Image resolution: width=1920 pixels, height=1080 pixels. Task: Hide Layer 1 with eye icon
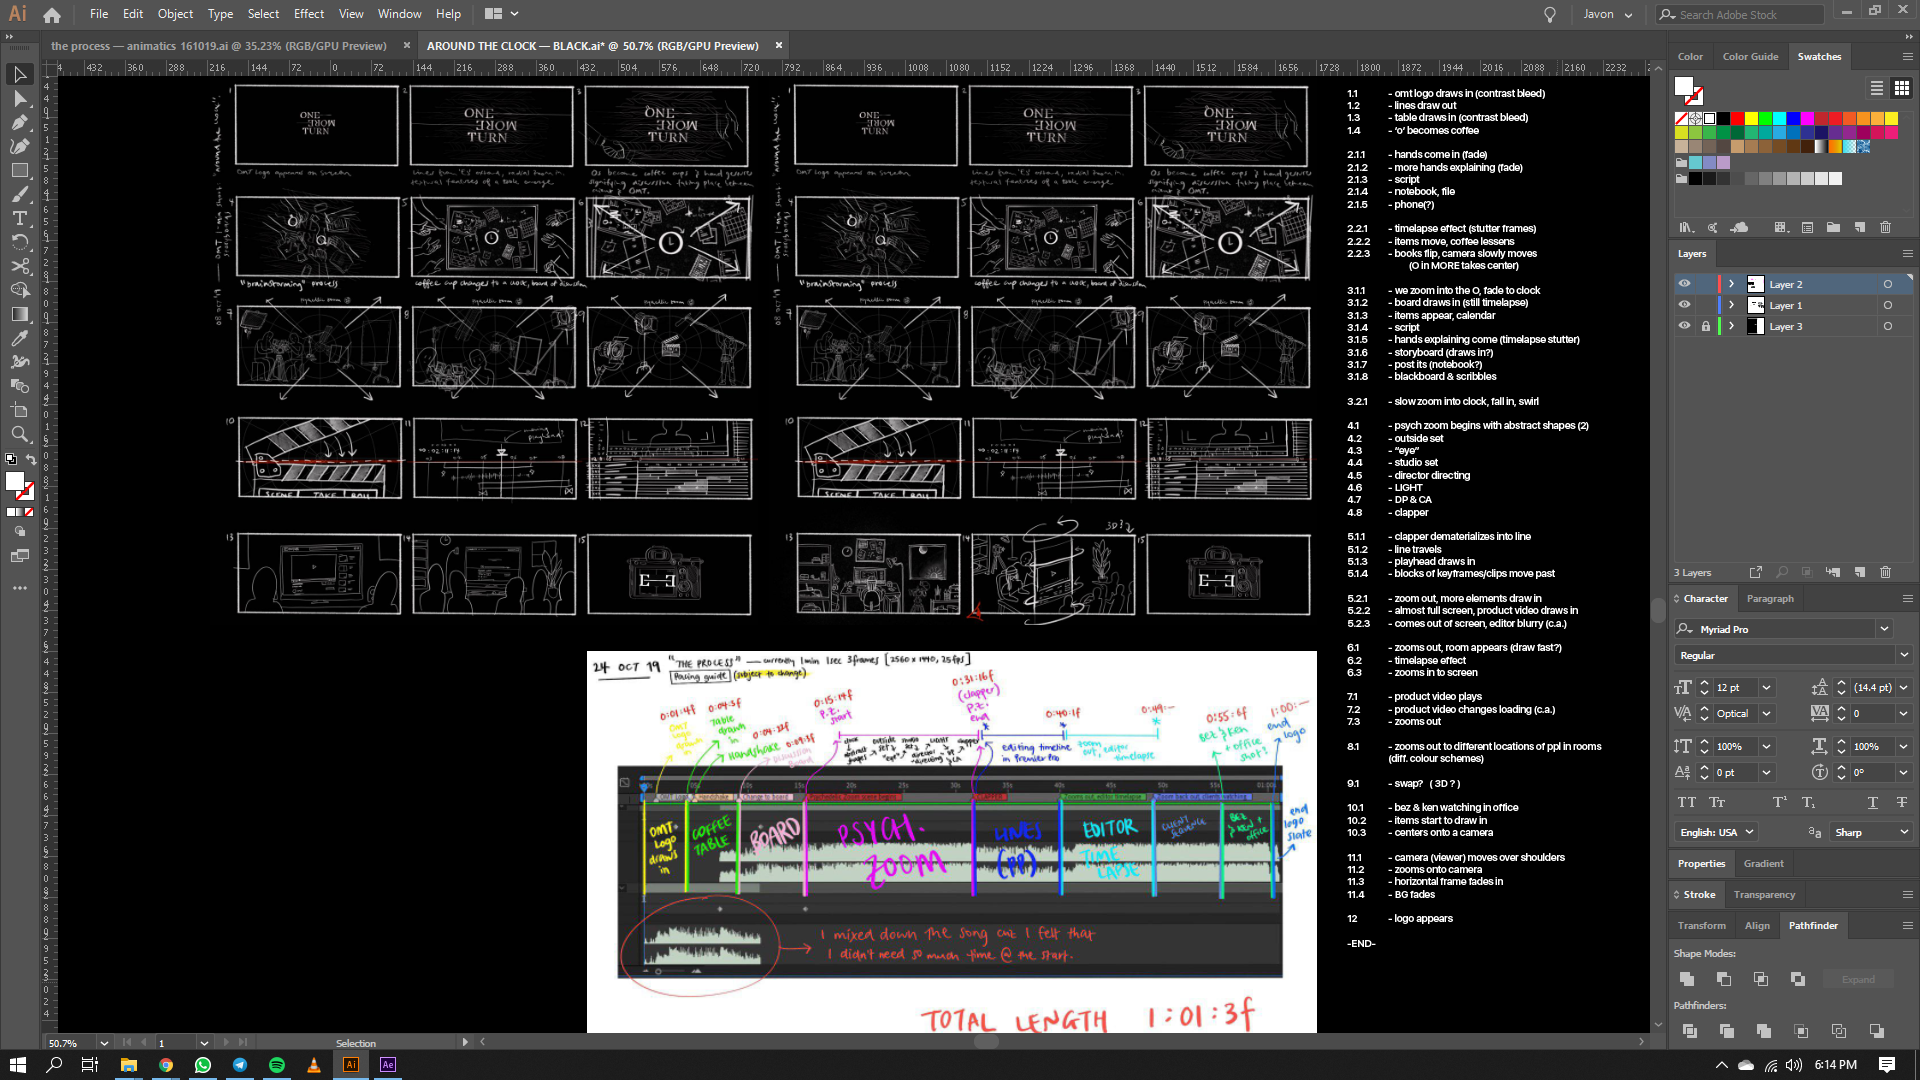pos(1684,305)
